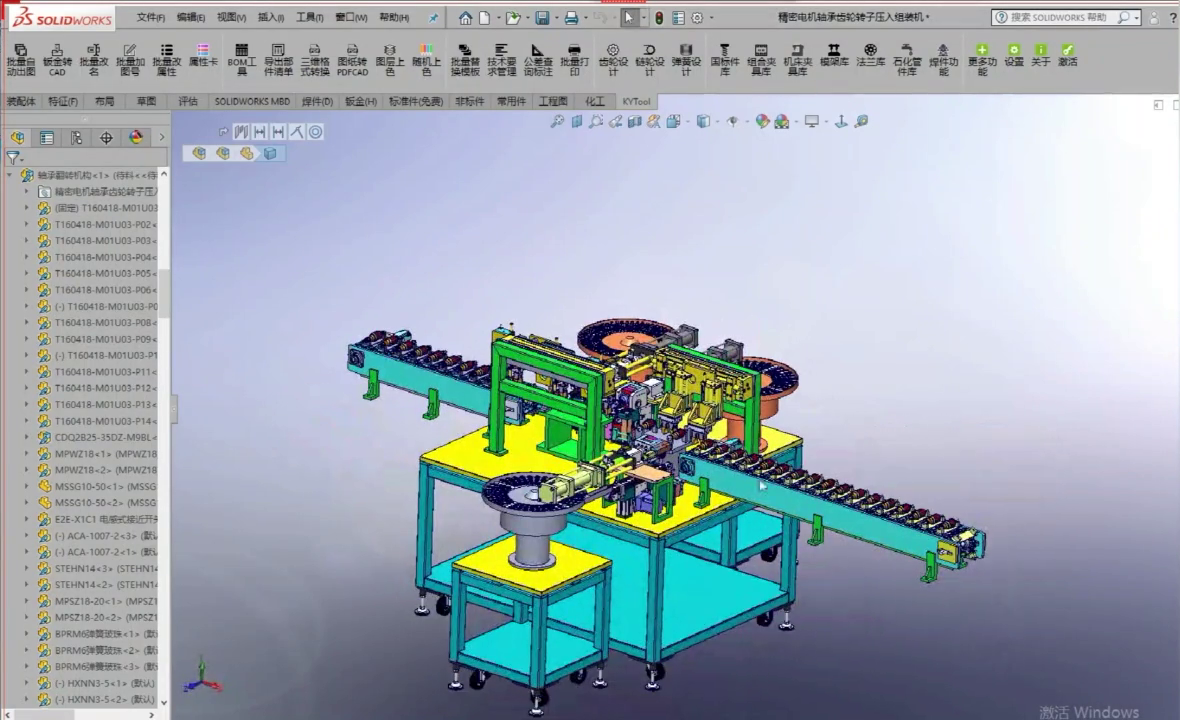This screenshot has width=1180, height=720.
Task: Show more panel tabs with the chevron
Action: tap(161, 138)
